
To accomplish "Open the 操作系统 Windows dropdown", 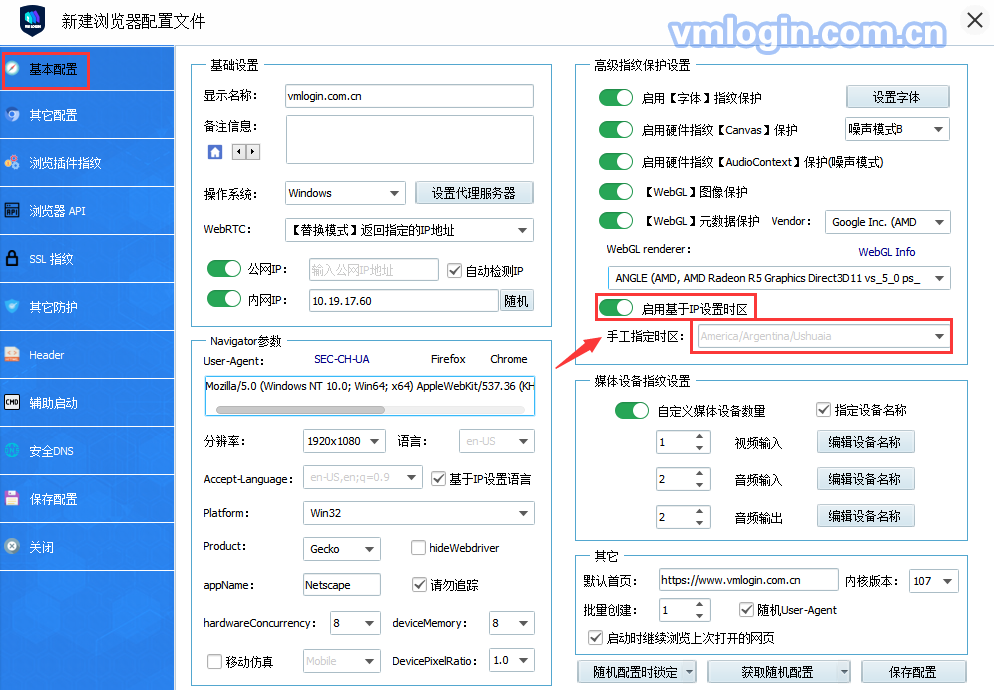I will 345,193.
